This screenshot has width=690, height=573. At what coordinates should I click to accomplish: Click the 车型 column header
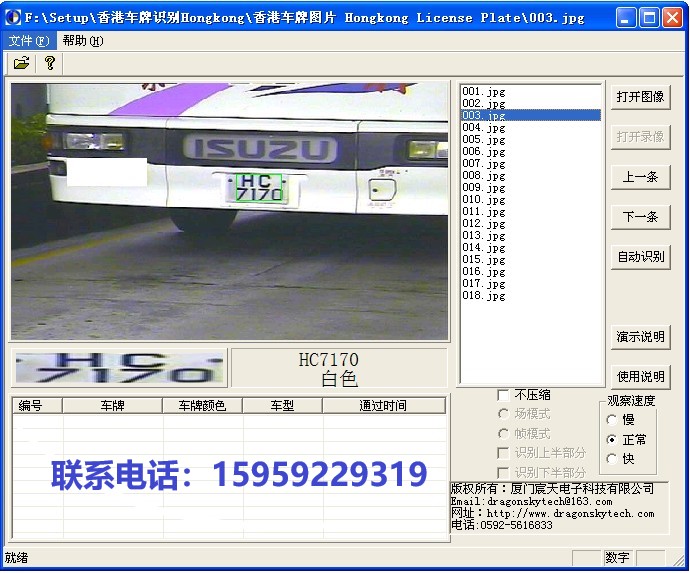click(x=282, y=405)
